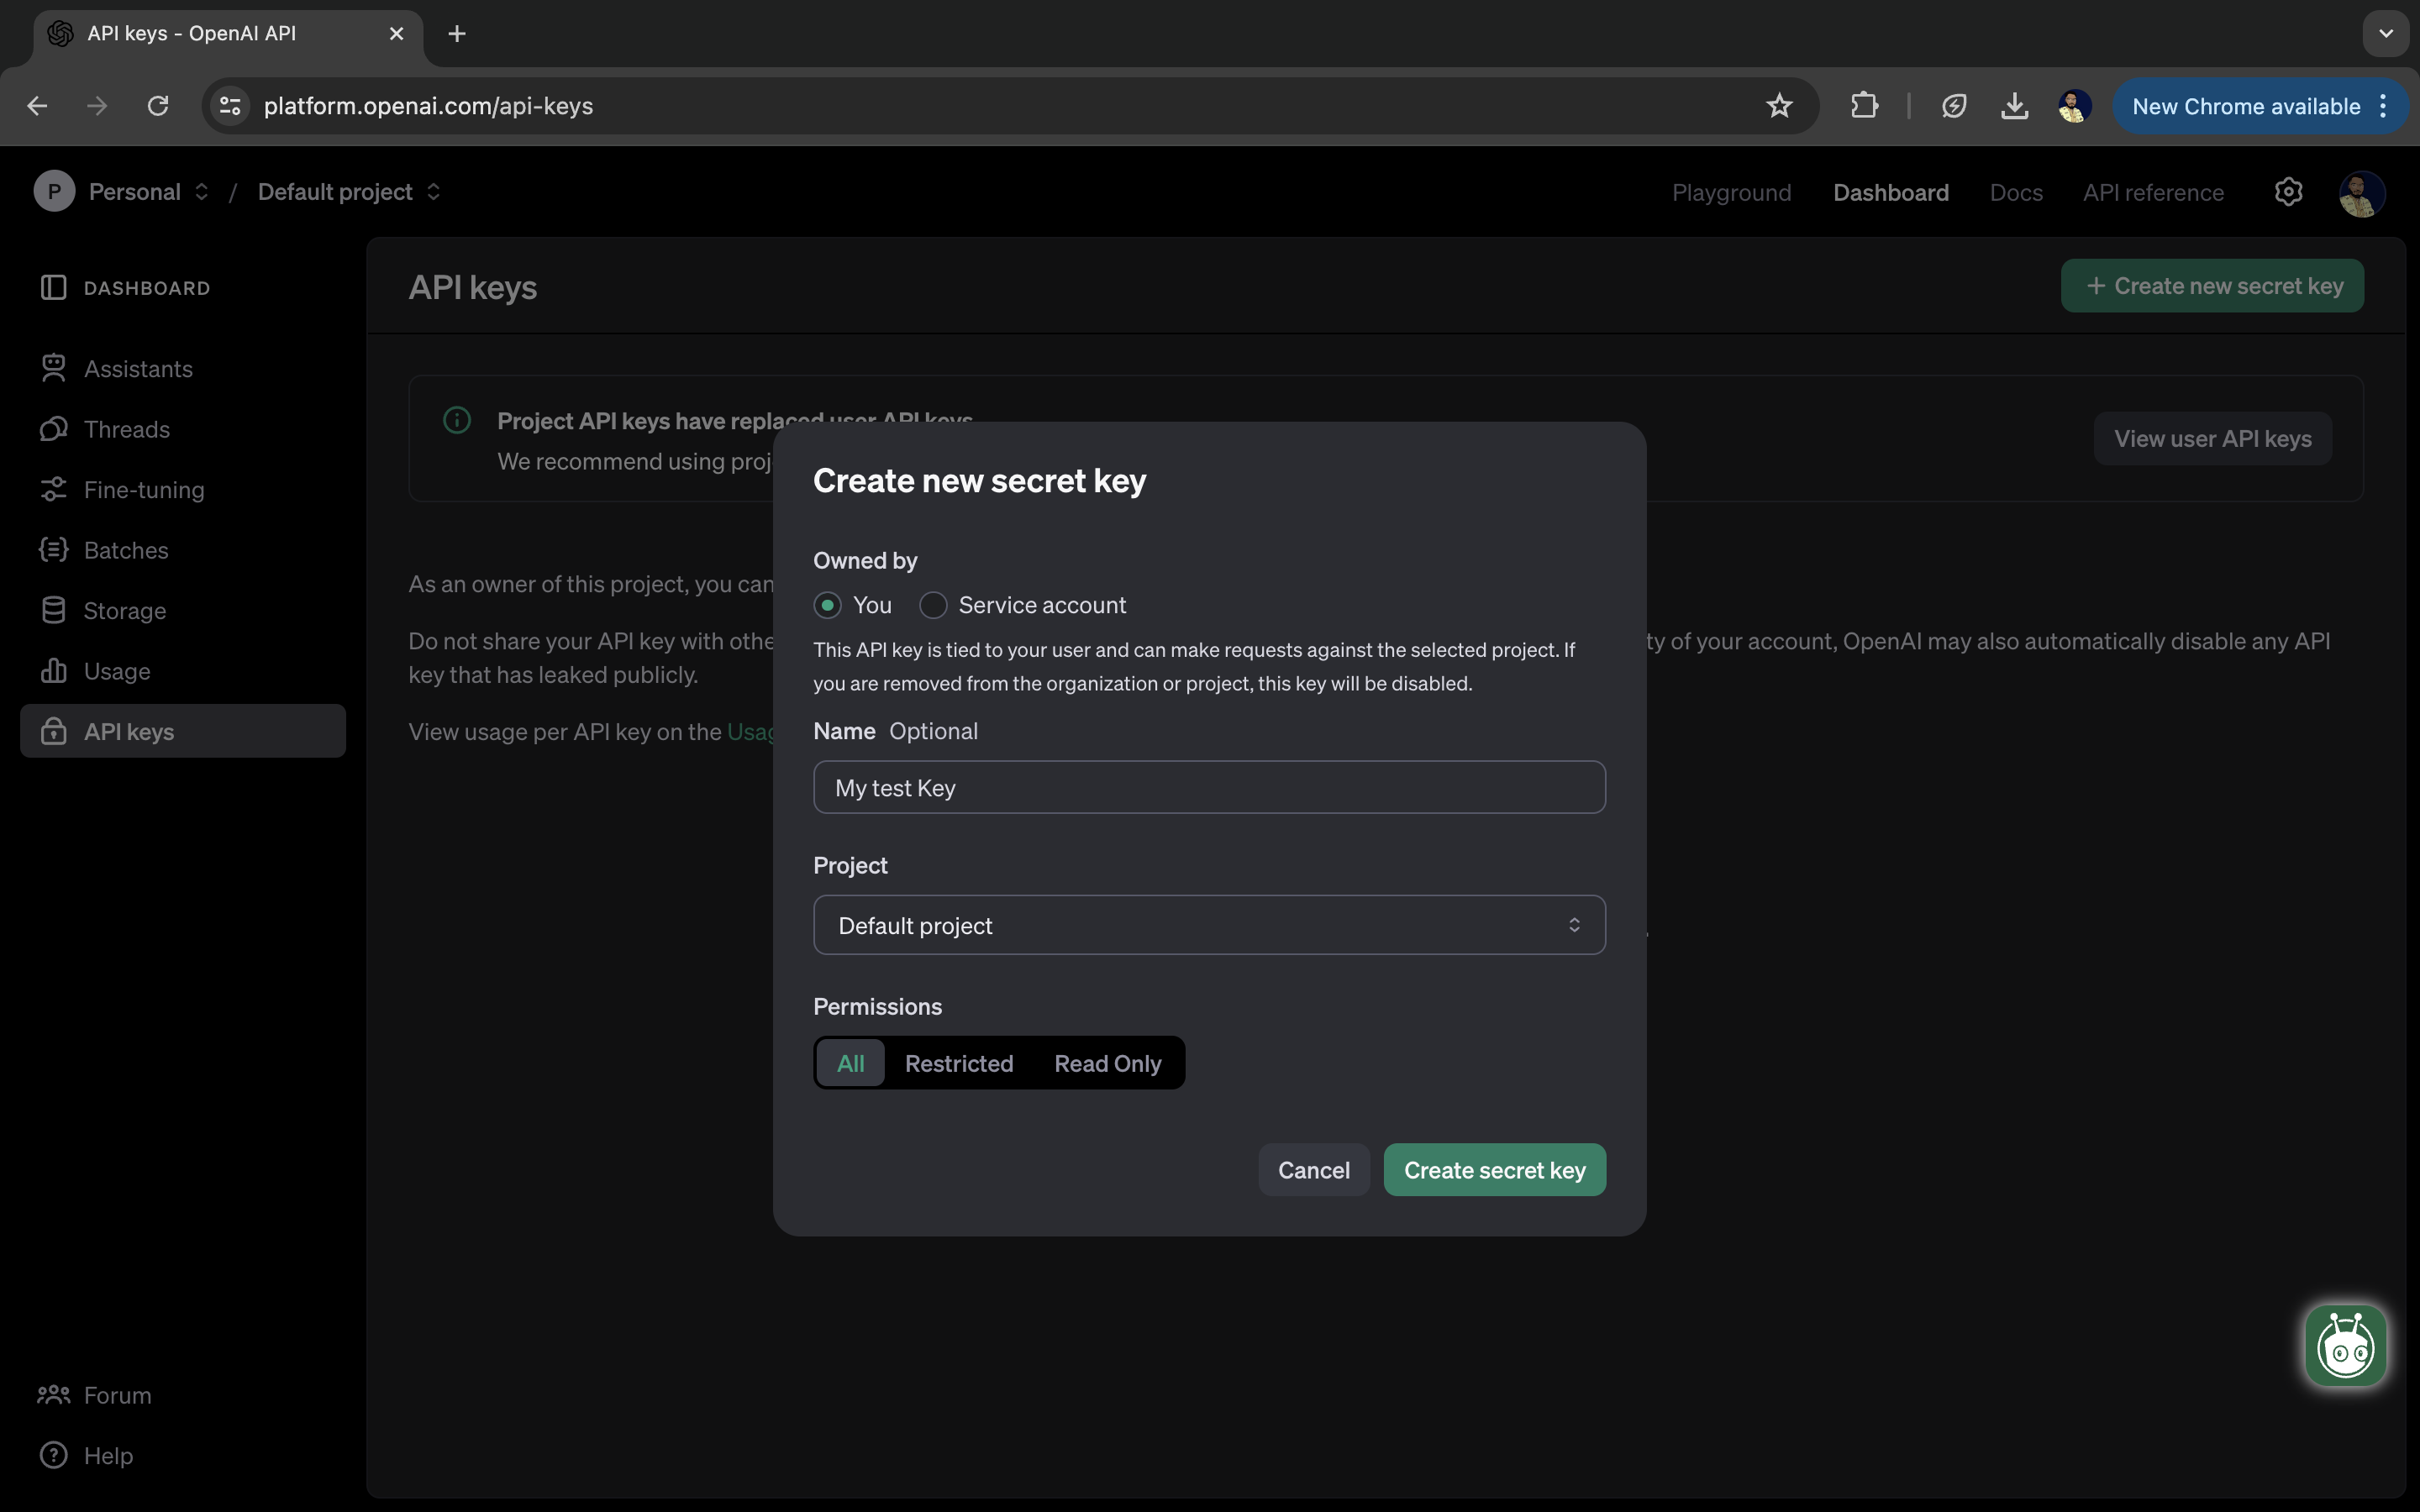
Task: Open the Usage sidebar section
Action: point(117,671)
